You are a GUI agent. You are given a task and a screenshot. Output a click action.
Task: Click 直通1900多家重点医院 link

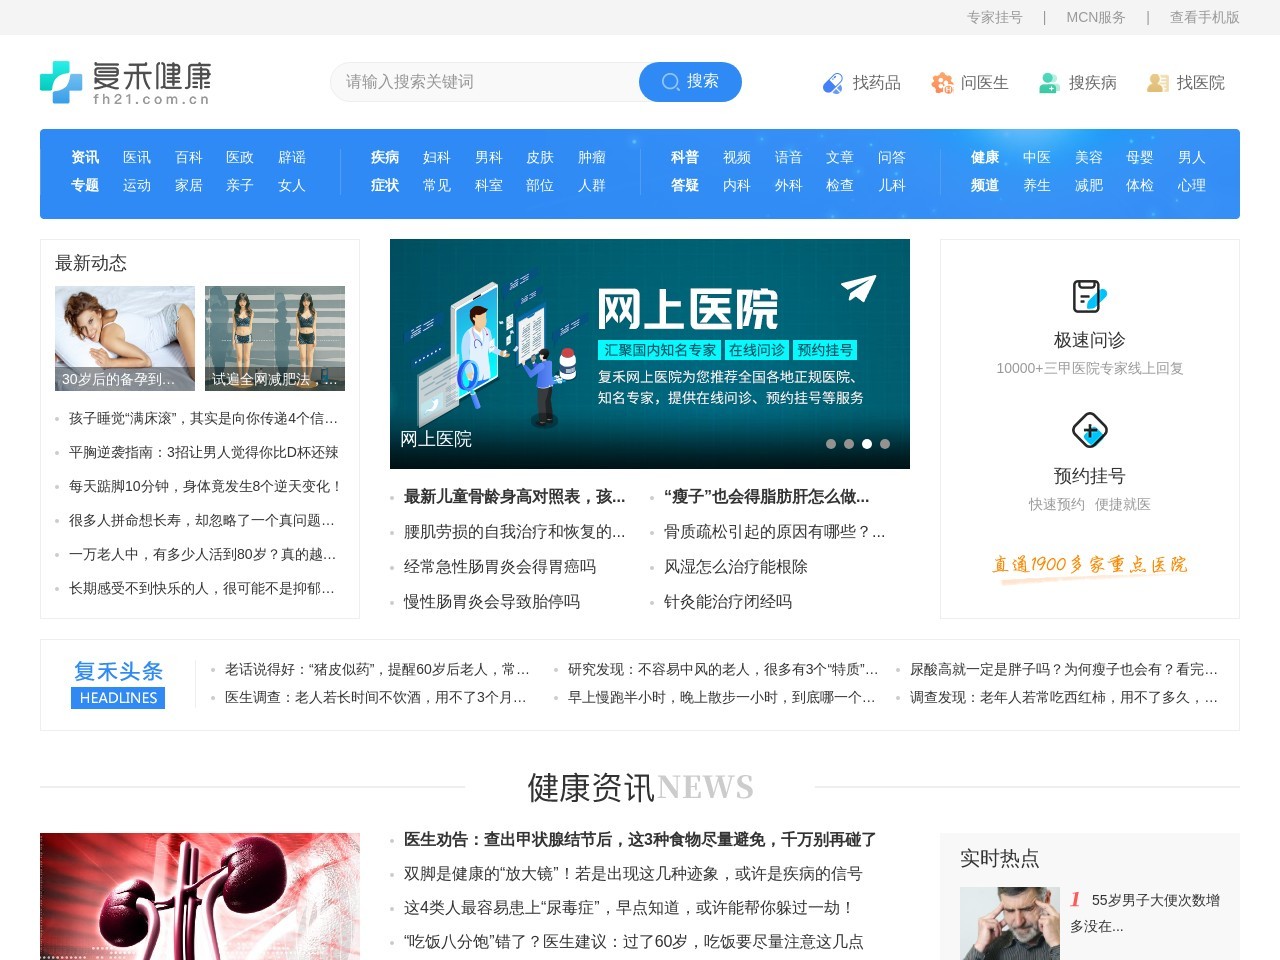pyautogui.click(x=1089, y=564)
